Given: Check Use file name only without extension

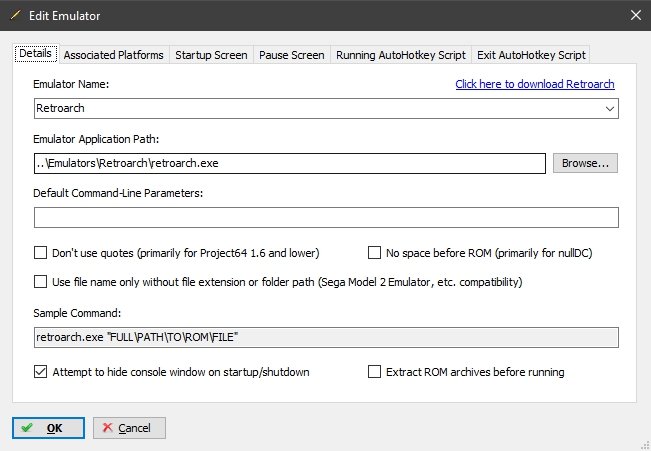Looking at the screenshot, I should click(40, 282).
